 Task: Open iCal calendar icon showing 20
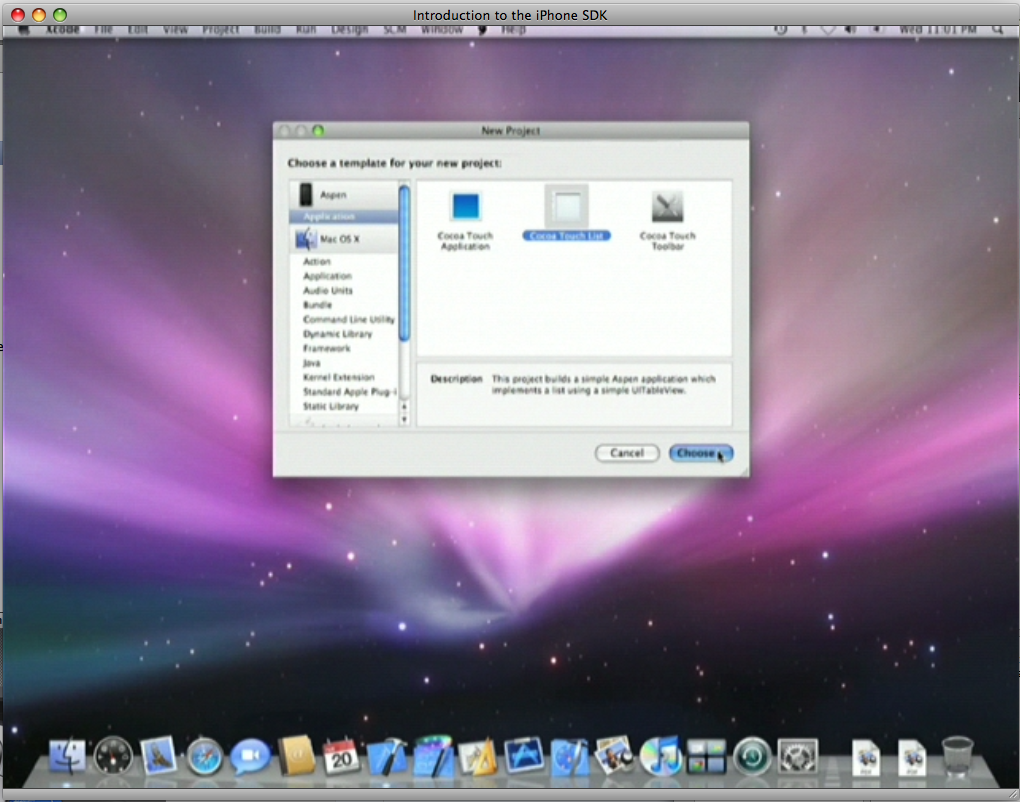[x=342, y=756]
